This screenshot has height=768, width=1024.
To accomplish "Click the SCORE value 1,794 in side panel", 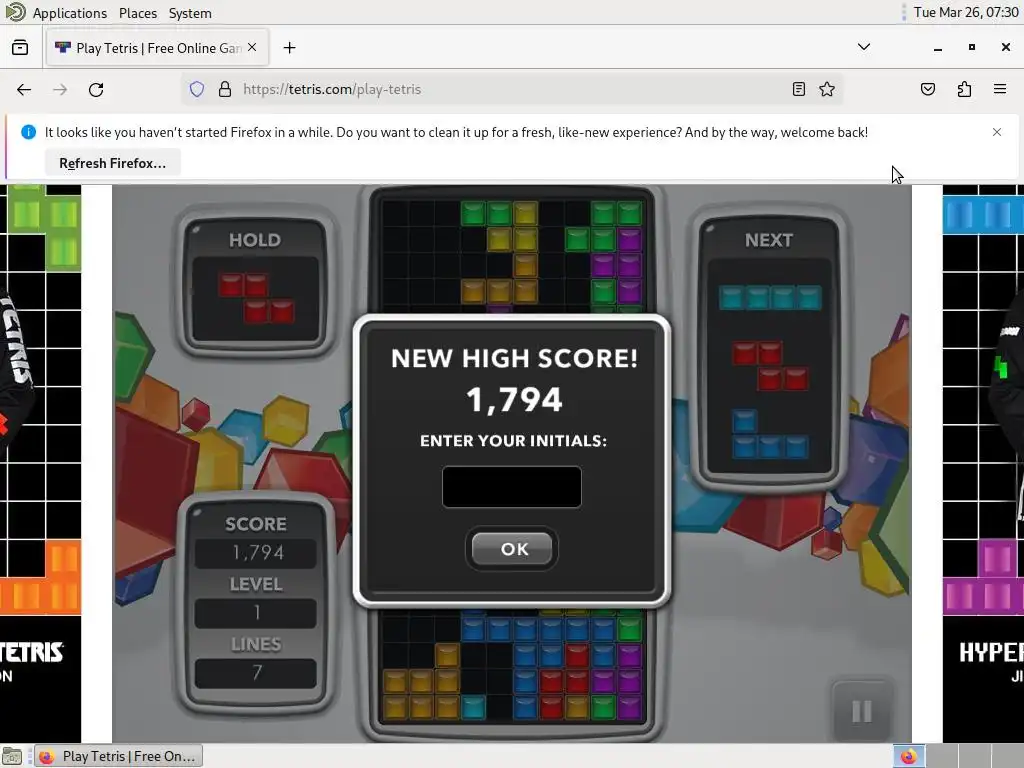I will click(256, 553).
